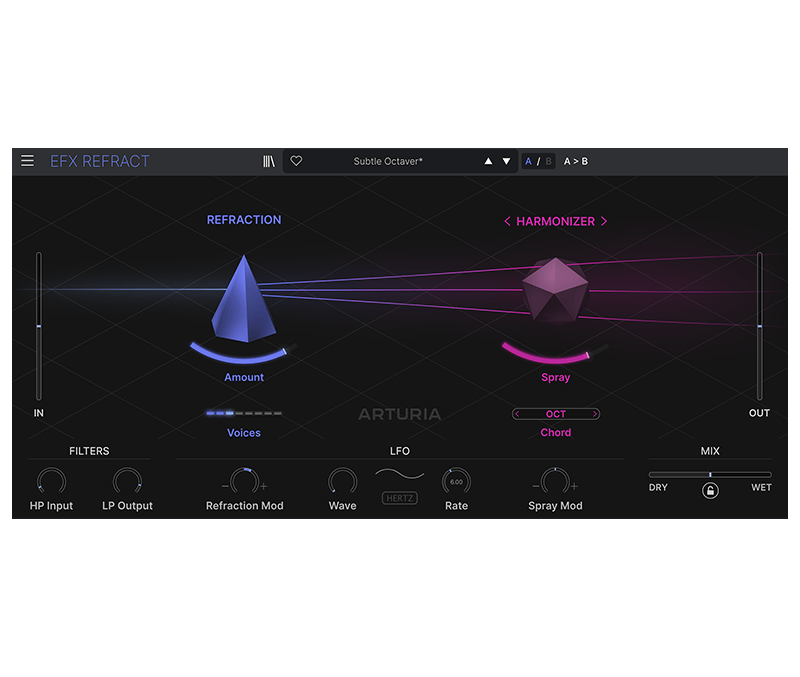Screen dimensions: 800x677
Task: Click the Amount label
Action: (244, 377)
